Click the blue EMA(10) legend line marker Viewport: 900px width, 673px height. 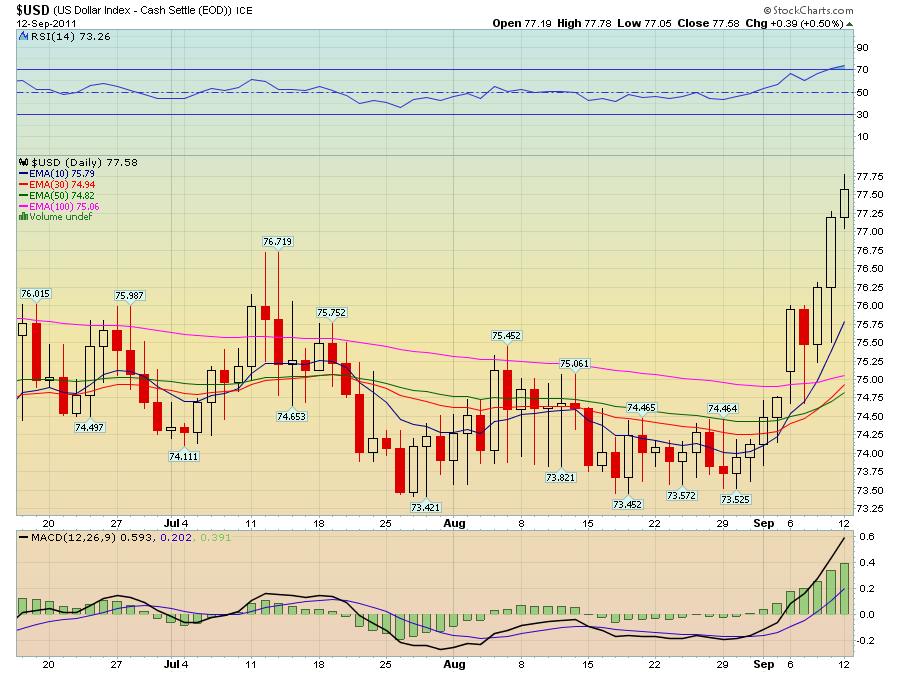click(24, 173)
